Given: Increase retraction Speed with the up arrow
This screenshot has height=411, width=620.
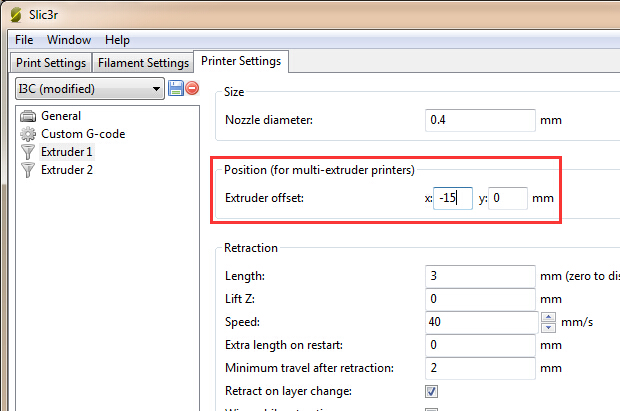Looking at the screenshot, I should pos(548,317).
